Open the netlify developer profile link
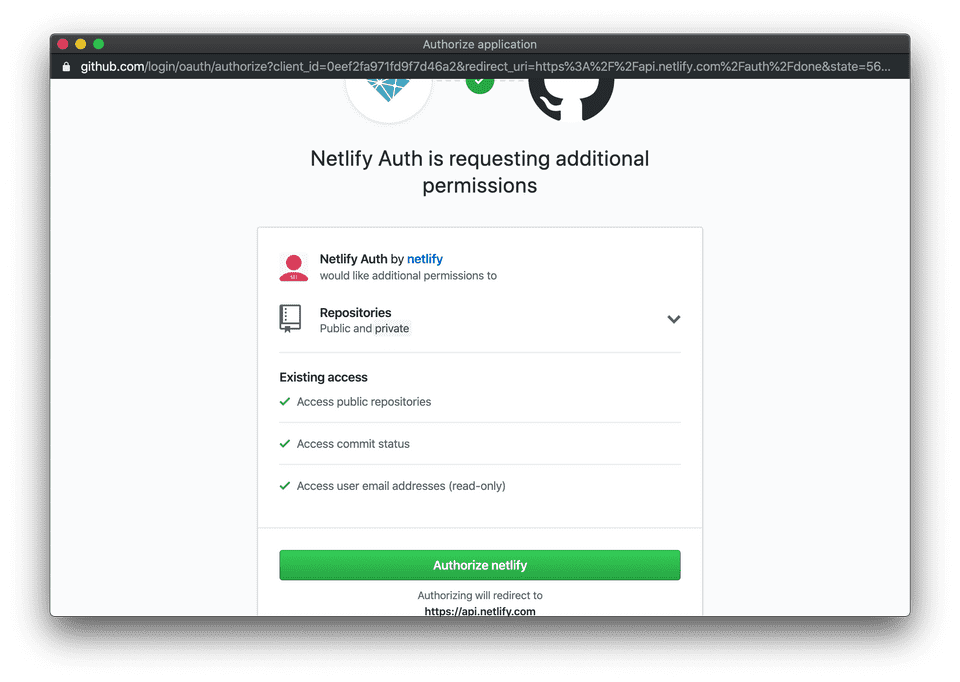The width and height of the screenshot is (960, 682). [425, 258]
